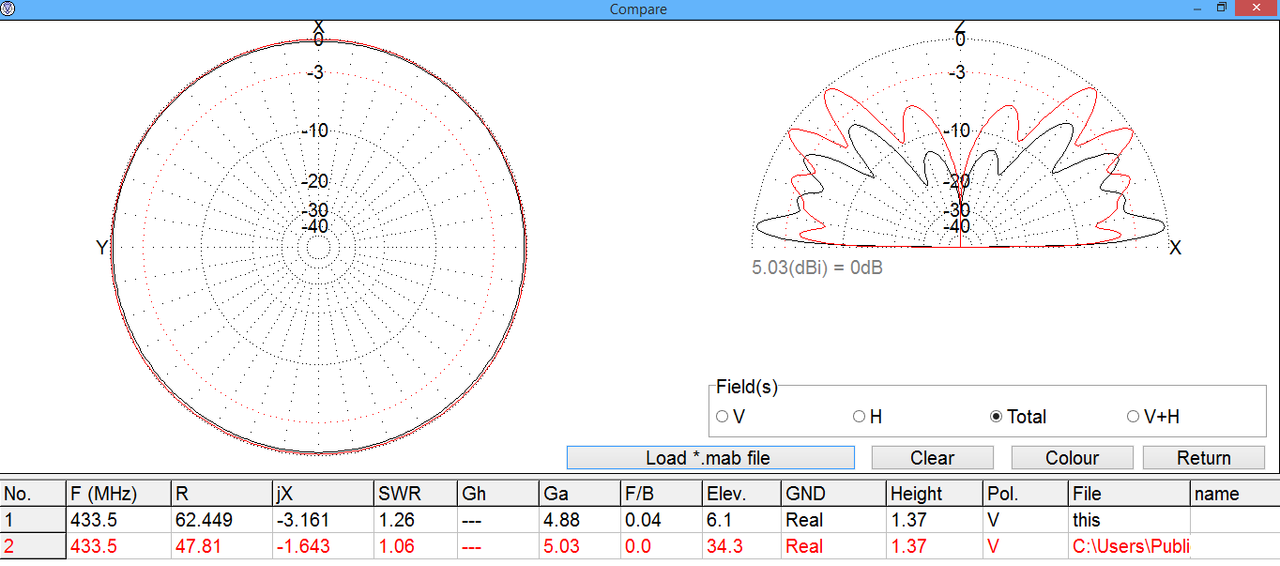Click the Height column header

pyautogui.click(x=935, y=494)
